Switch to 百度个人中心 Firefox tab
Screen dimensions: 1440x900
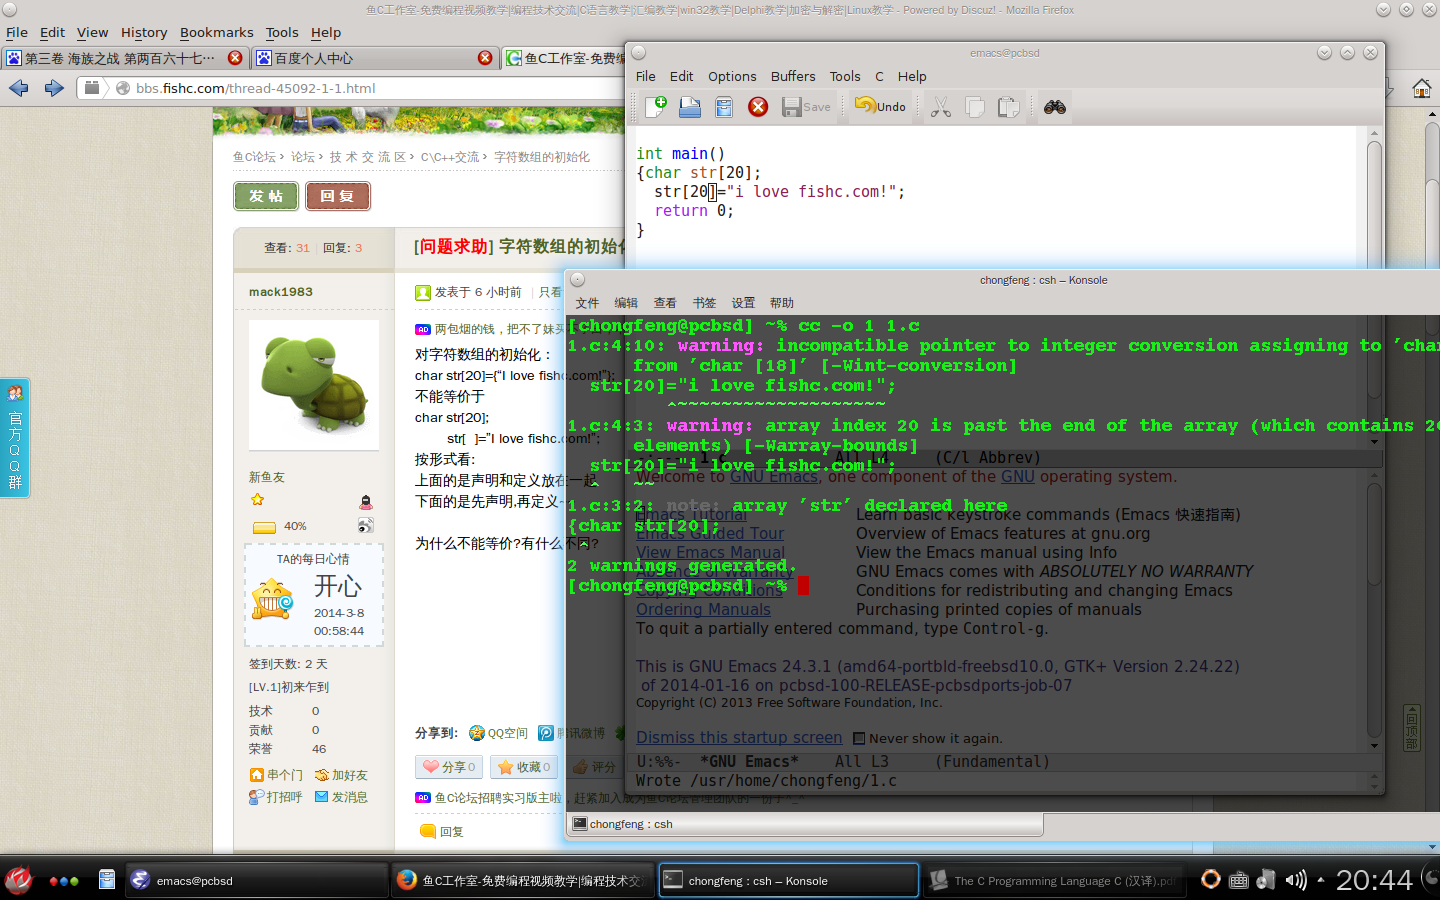tap(374, 58)
